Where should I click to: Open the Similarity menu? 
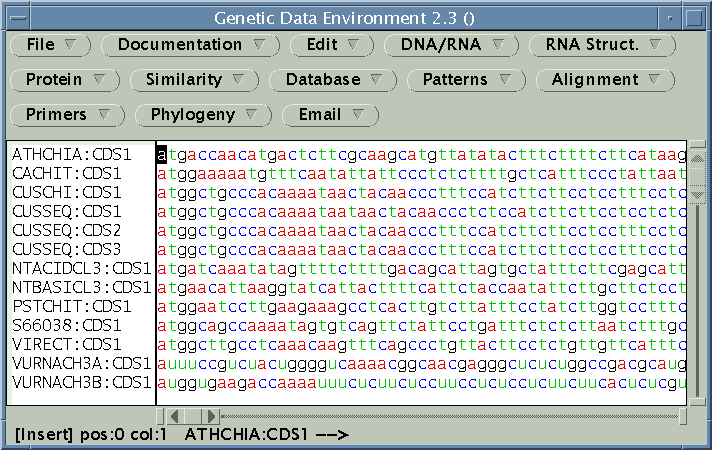click(x=194, y=80)
